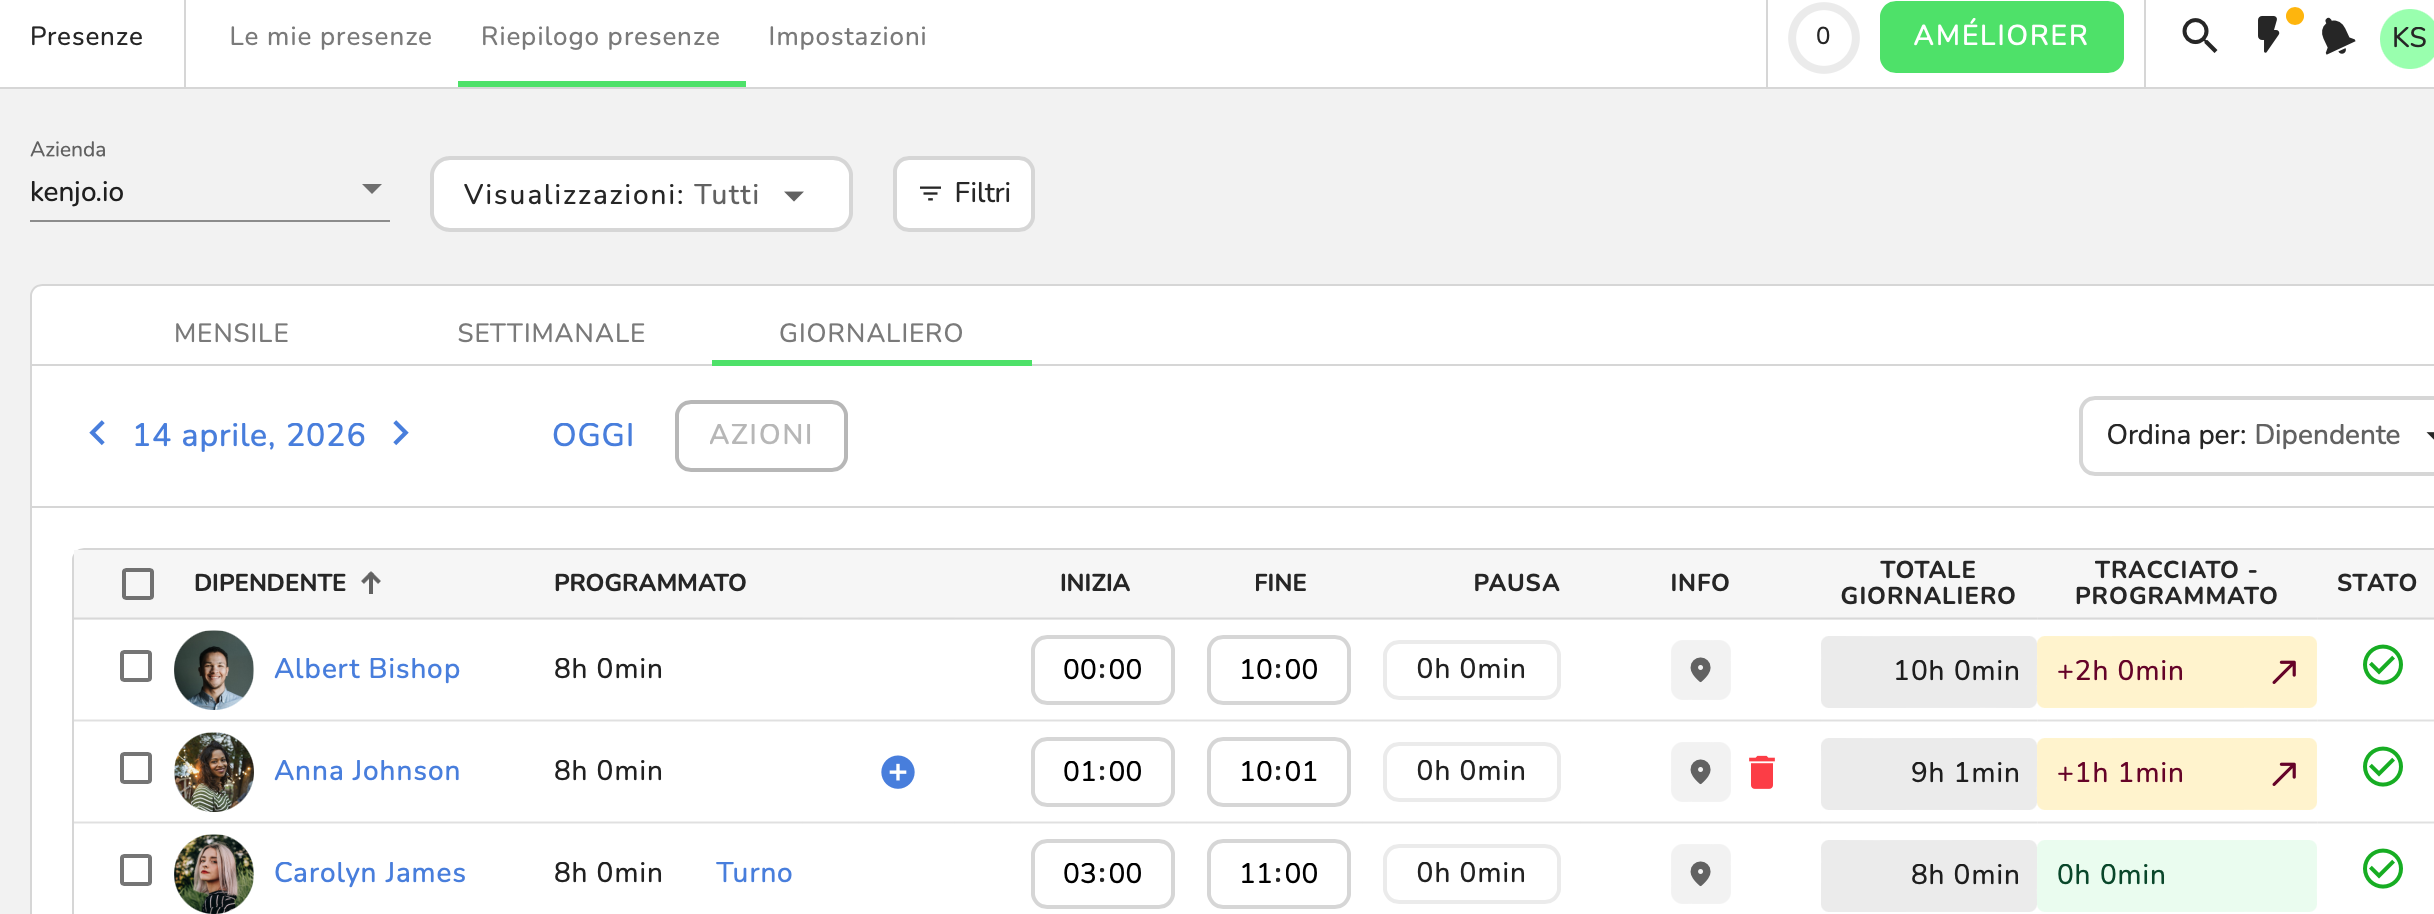Image resolution: width=2434 pixels, height=914 pixels.
Task: Click the Presenze module title
Action: pyautogui.click(x=86, y=37)
